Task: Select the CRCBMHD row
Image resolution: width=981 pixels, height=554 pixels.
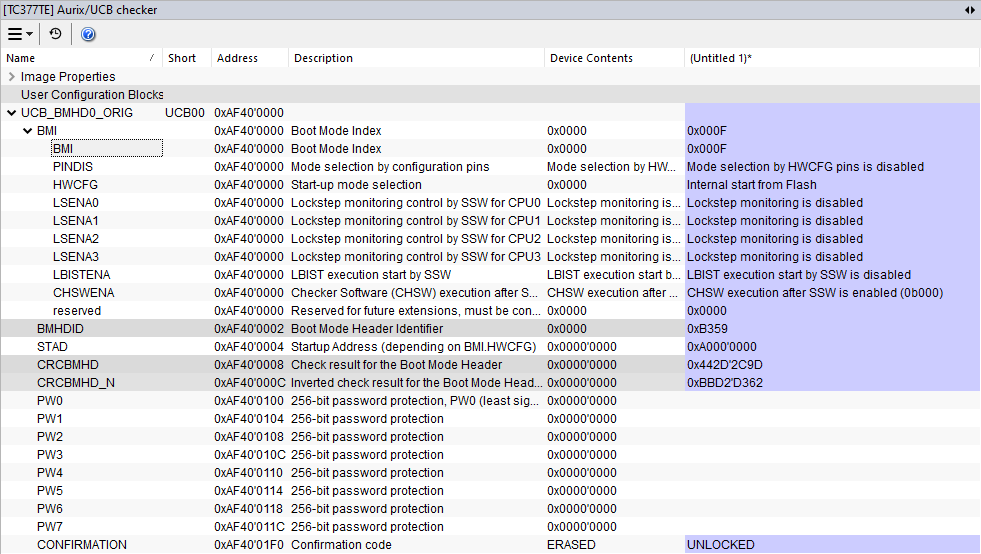Action: 490,365
